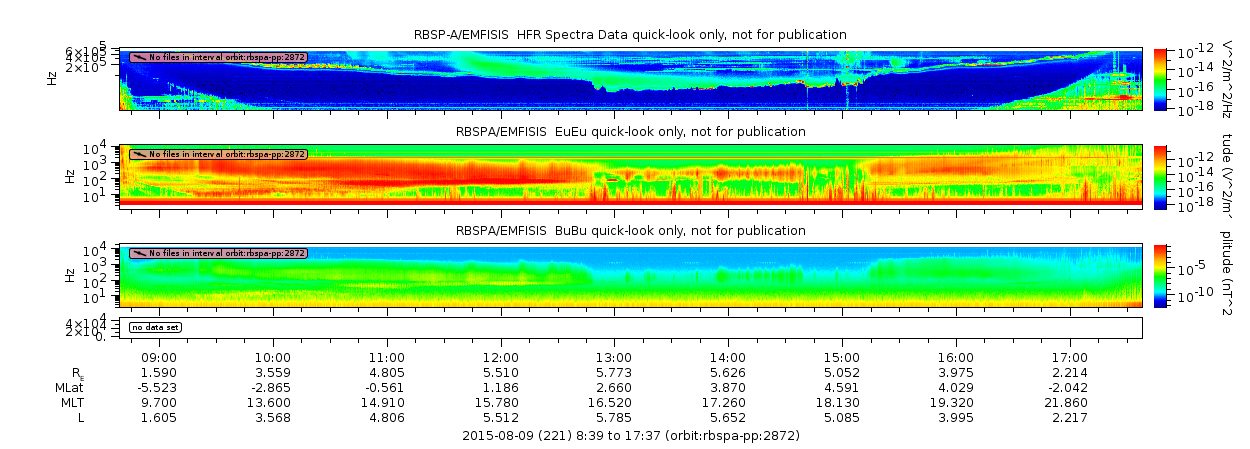Image resolution: width=1250 pixels, height=449 pixels.
Task: Click the 17:00 time axis label
Action: tap(1070, 357)
